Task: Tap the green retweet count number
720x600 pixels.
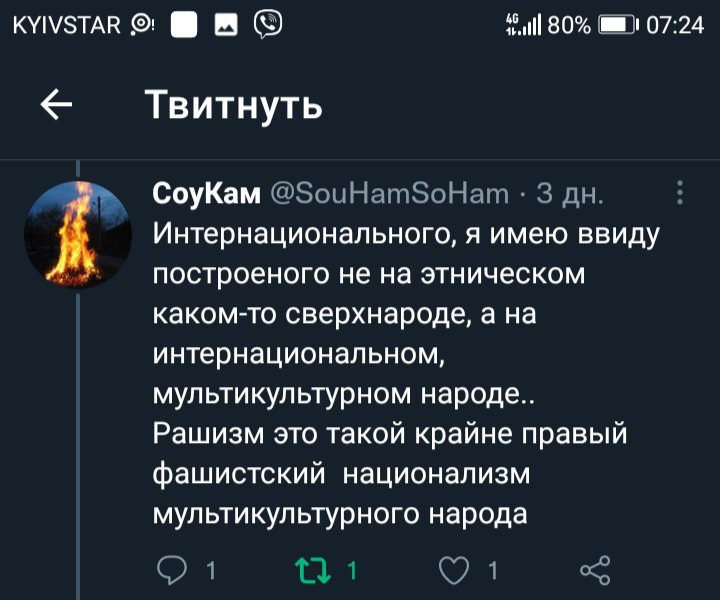Action: pyautogui.click(x=351, y=571)
